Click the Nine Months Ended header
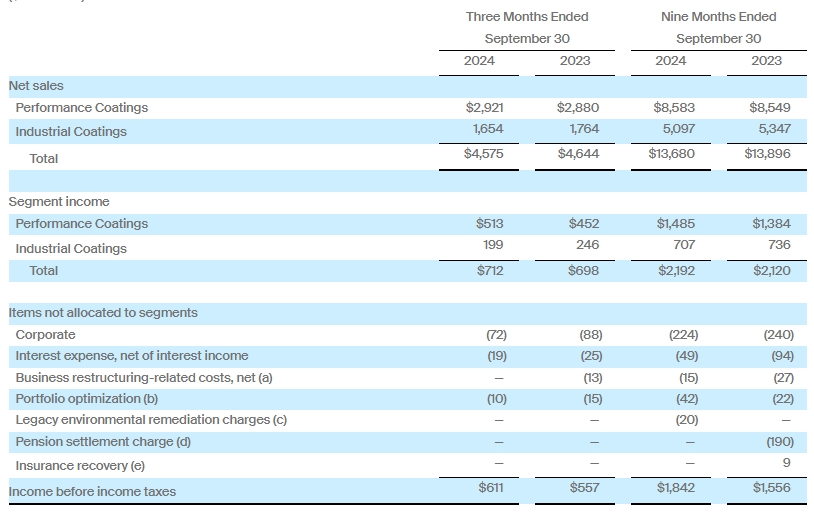The height and width of the screenshot is (517, 814). pos(718,17)
